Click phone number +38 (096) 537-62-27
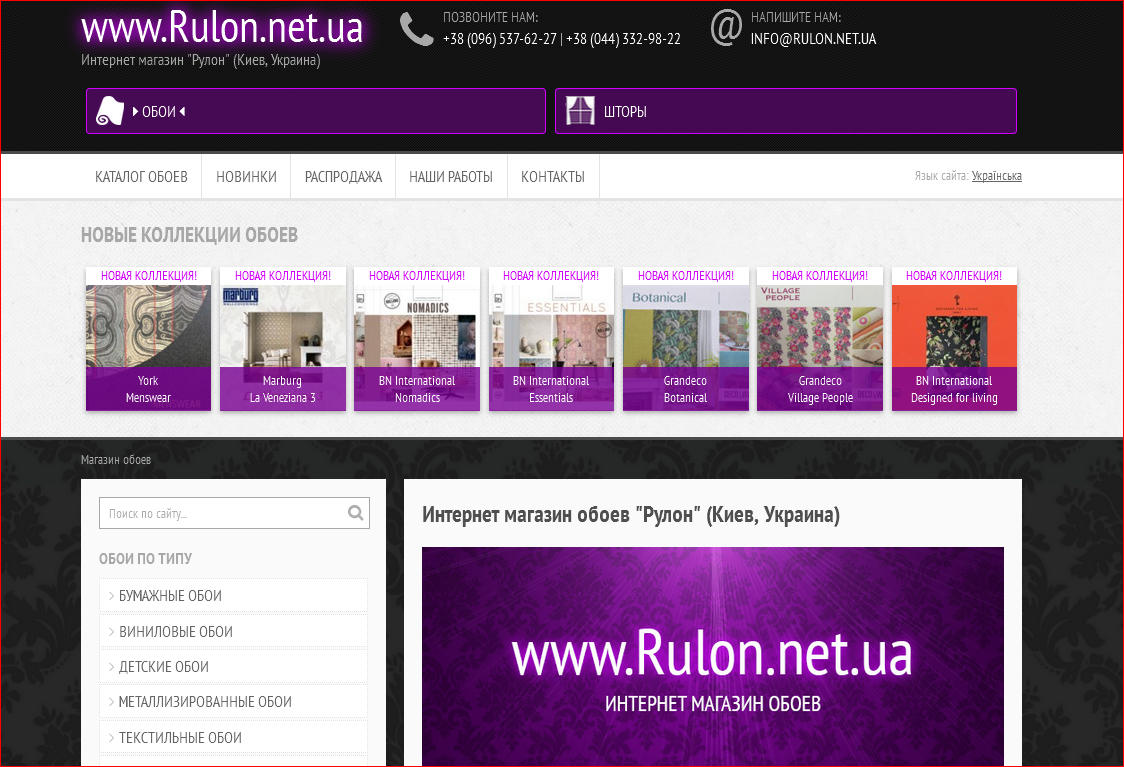This screenshot has height=767, width=1124. 500,39
